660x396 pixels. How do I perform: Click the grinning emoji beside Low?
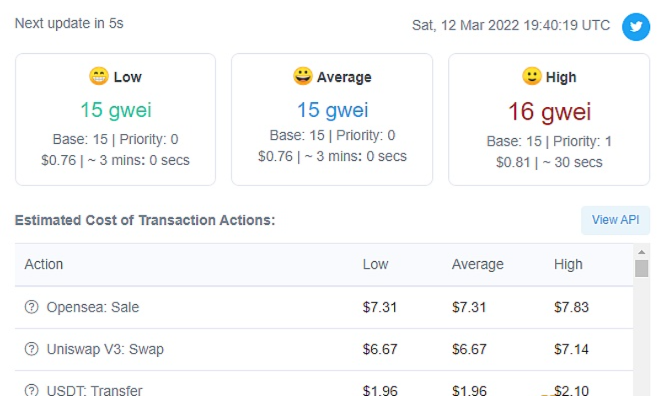(99, 76)
